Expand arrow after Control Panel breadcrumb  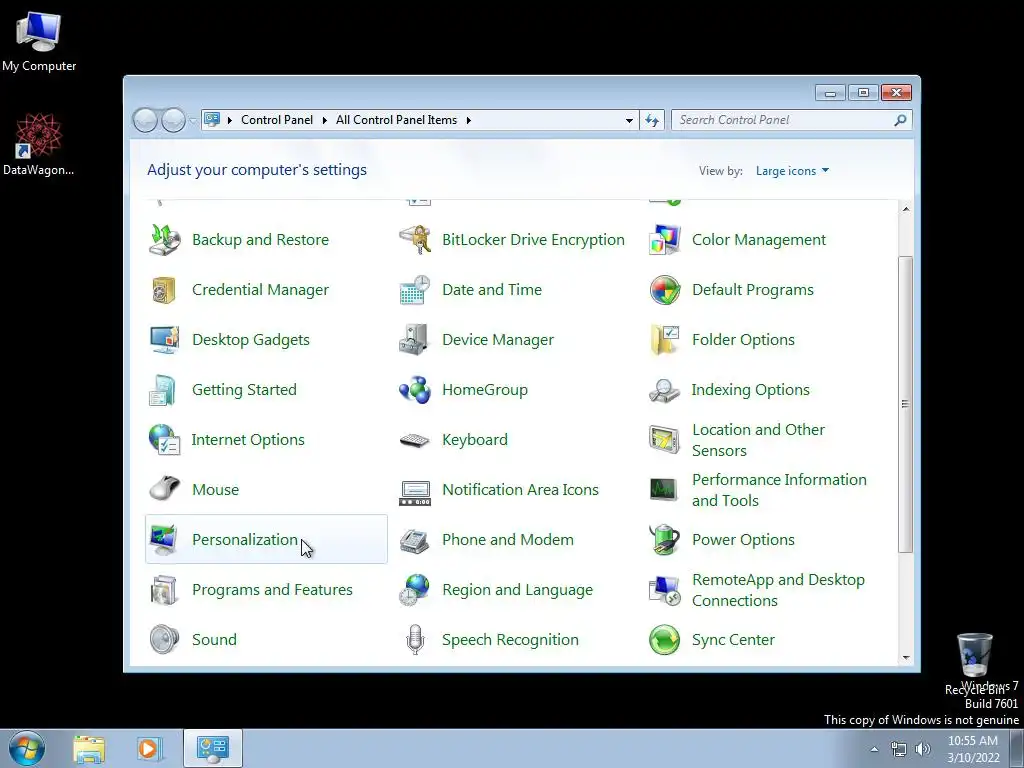coord(325,120)
